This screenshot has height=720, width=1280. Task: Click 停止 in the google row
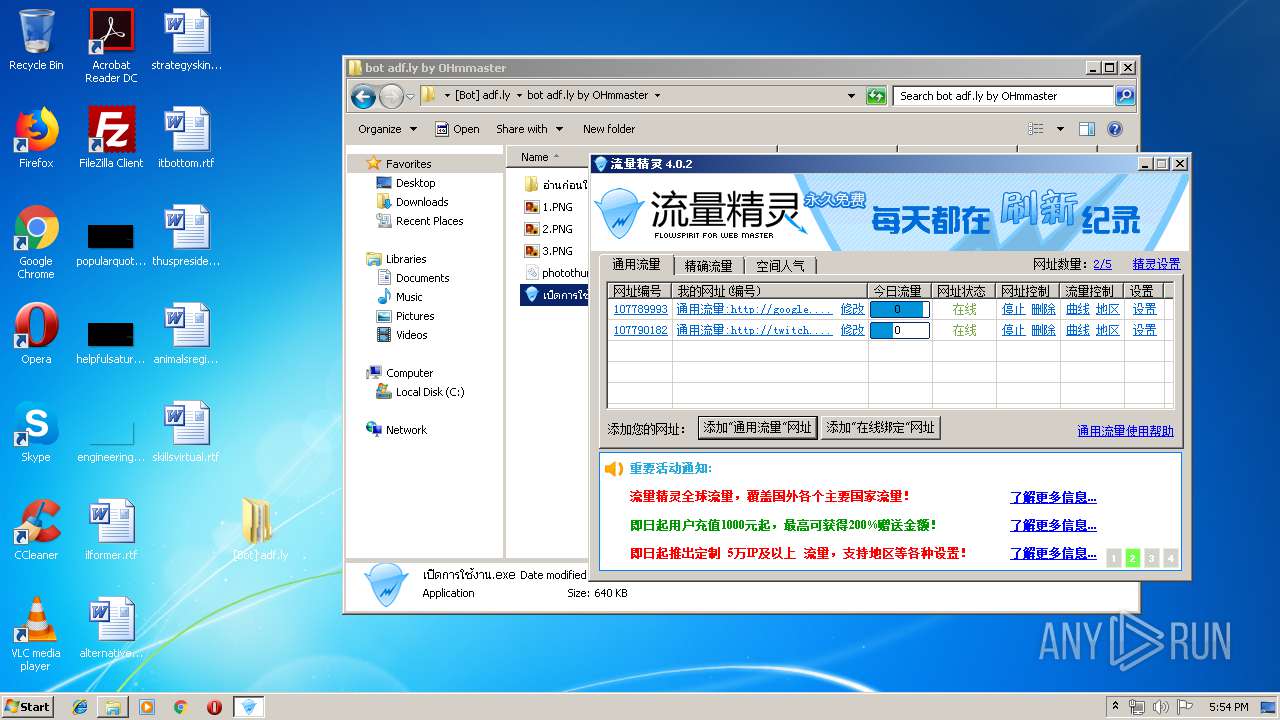(1013, 310)
